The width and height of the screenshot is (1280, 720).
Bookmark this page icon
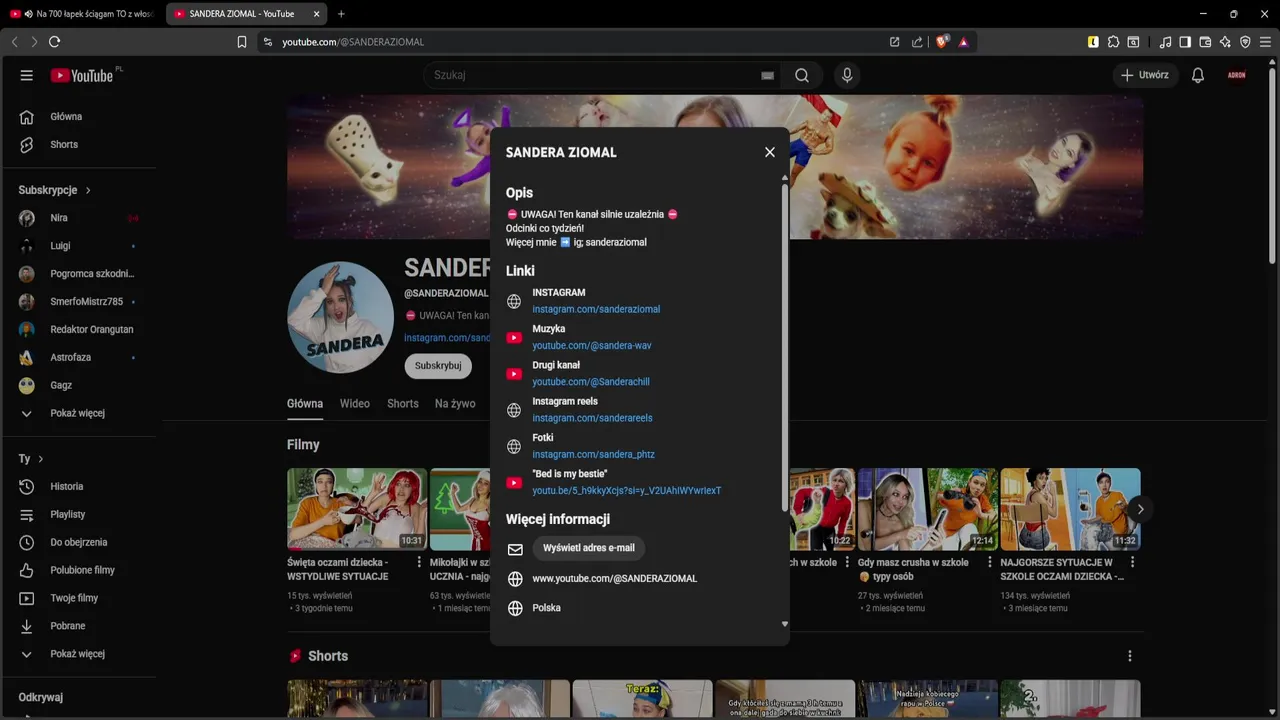click(x=242, y=42)
